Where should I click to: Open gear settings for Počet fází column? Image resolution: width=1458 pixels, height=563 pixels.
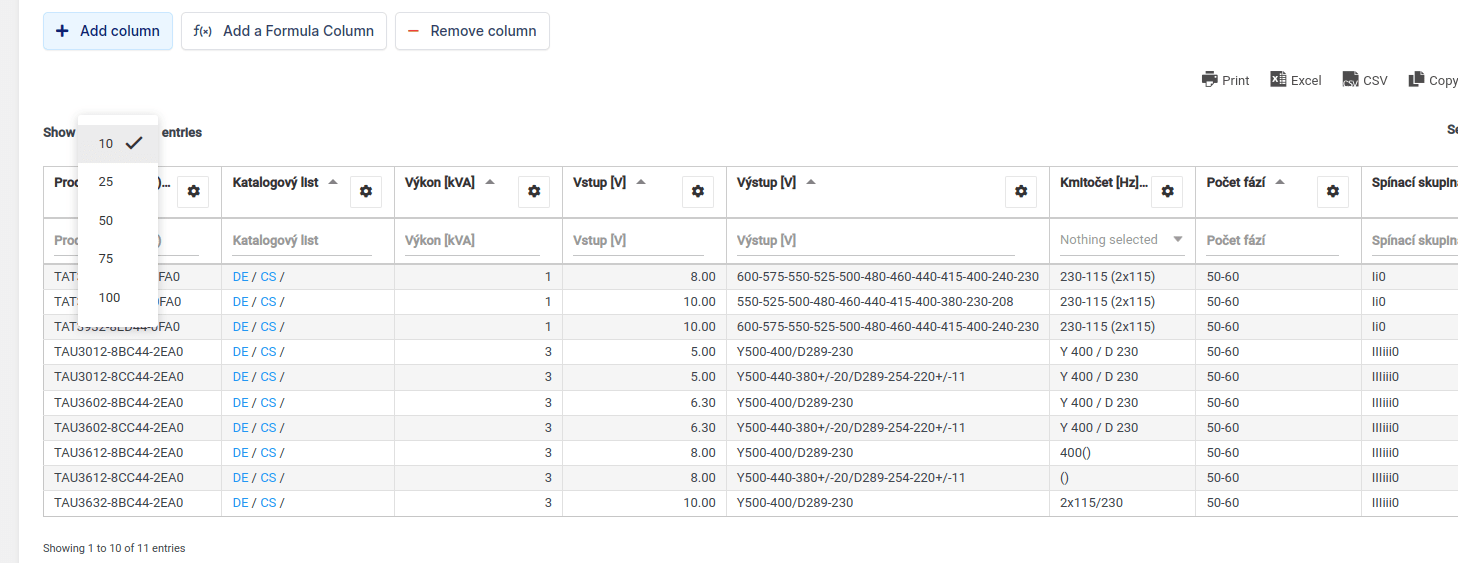point(1332,192)
